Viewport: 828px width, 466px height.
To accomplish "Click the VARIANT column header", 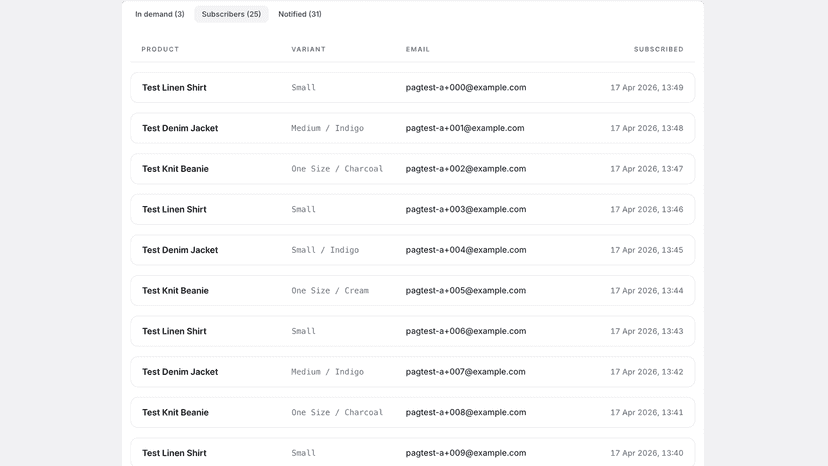I will click(308, 49).
